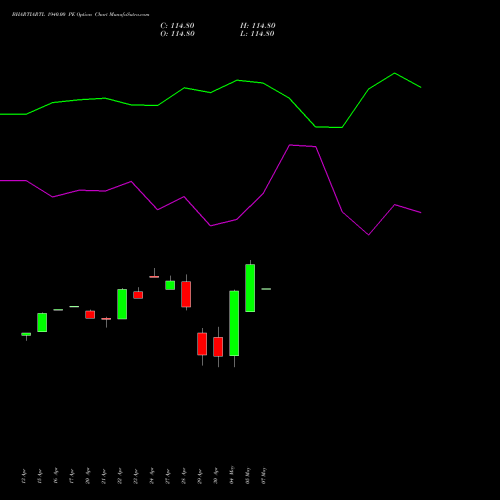The height and width of the screenshot is (500, 500).
Task: Select the close value C: 114.80
Action: click(177, 26)
